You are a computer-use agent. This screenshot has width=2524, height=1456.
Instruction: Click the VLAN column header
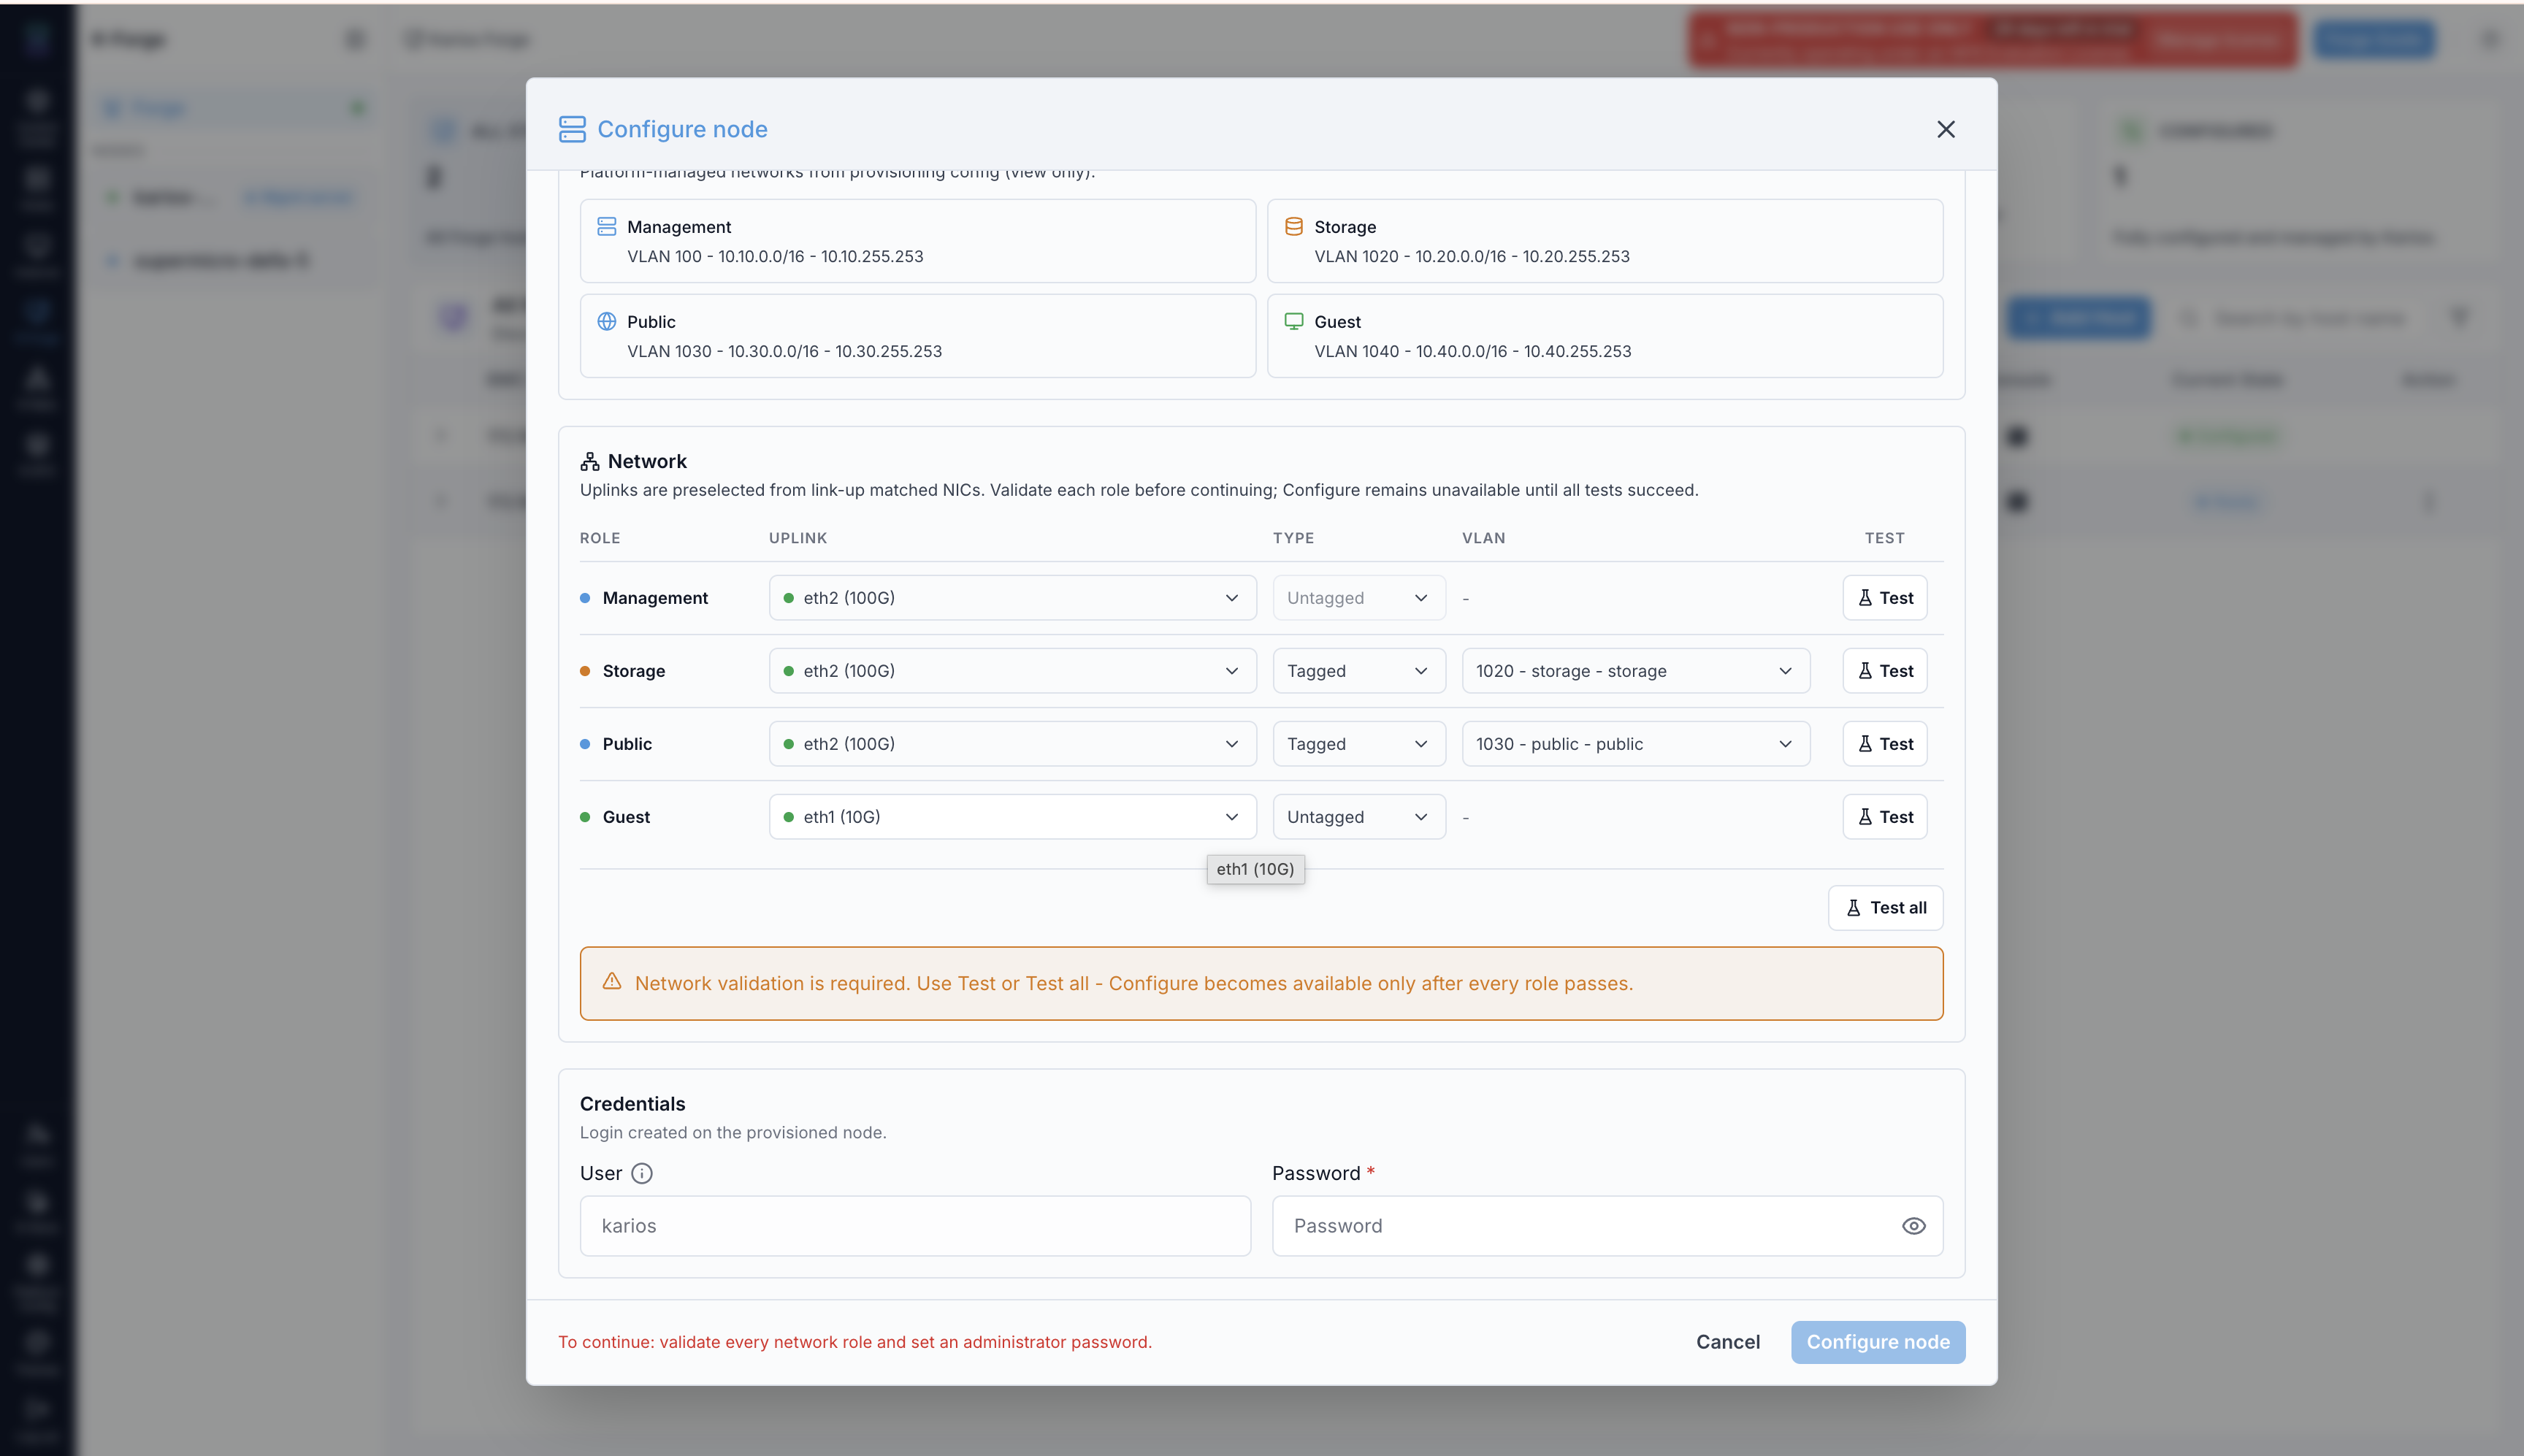click(x=1483, y=538)
